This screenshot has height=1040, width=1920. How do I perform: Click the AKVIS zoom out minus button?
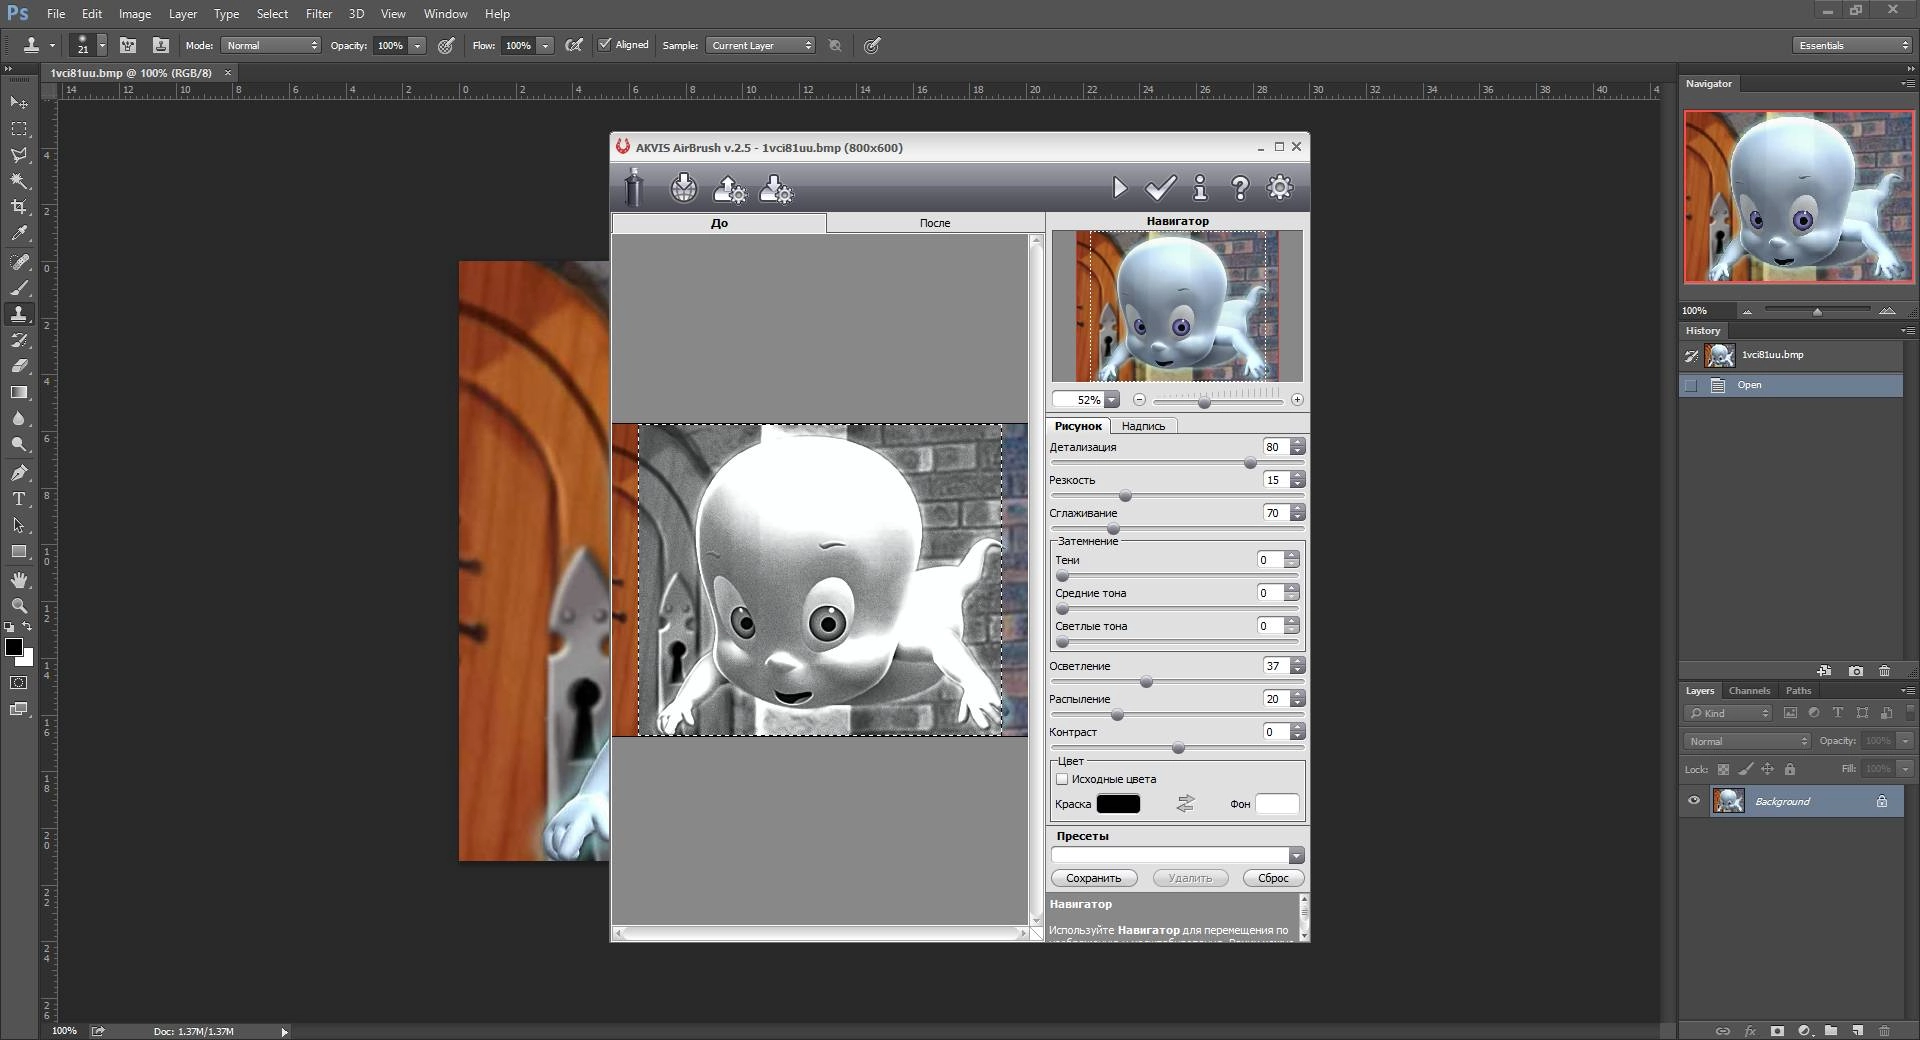pos(1139,400)
